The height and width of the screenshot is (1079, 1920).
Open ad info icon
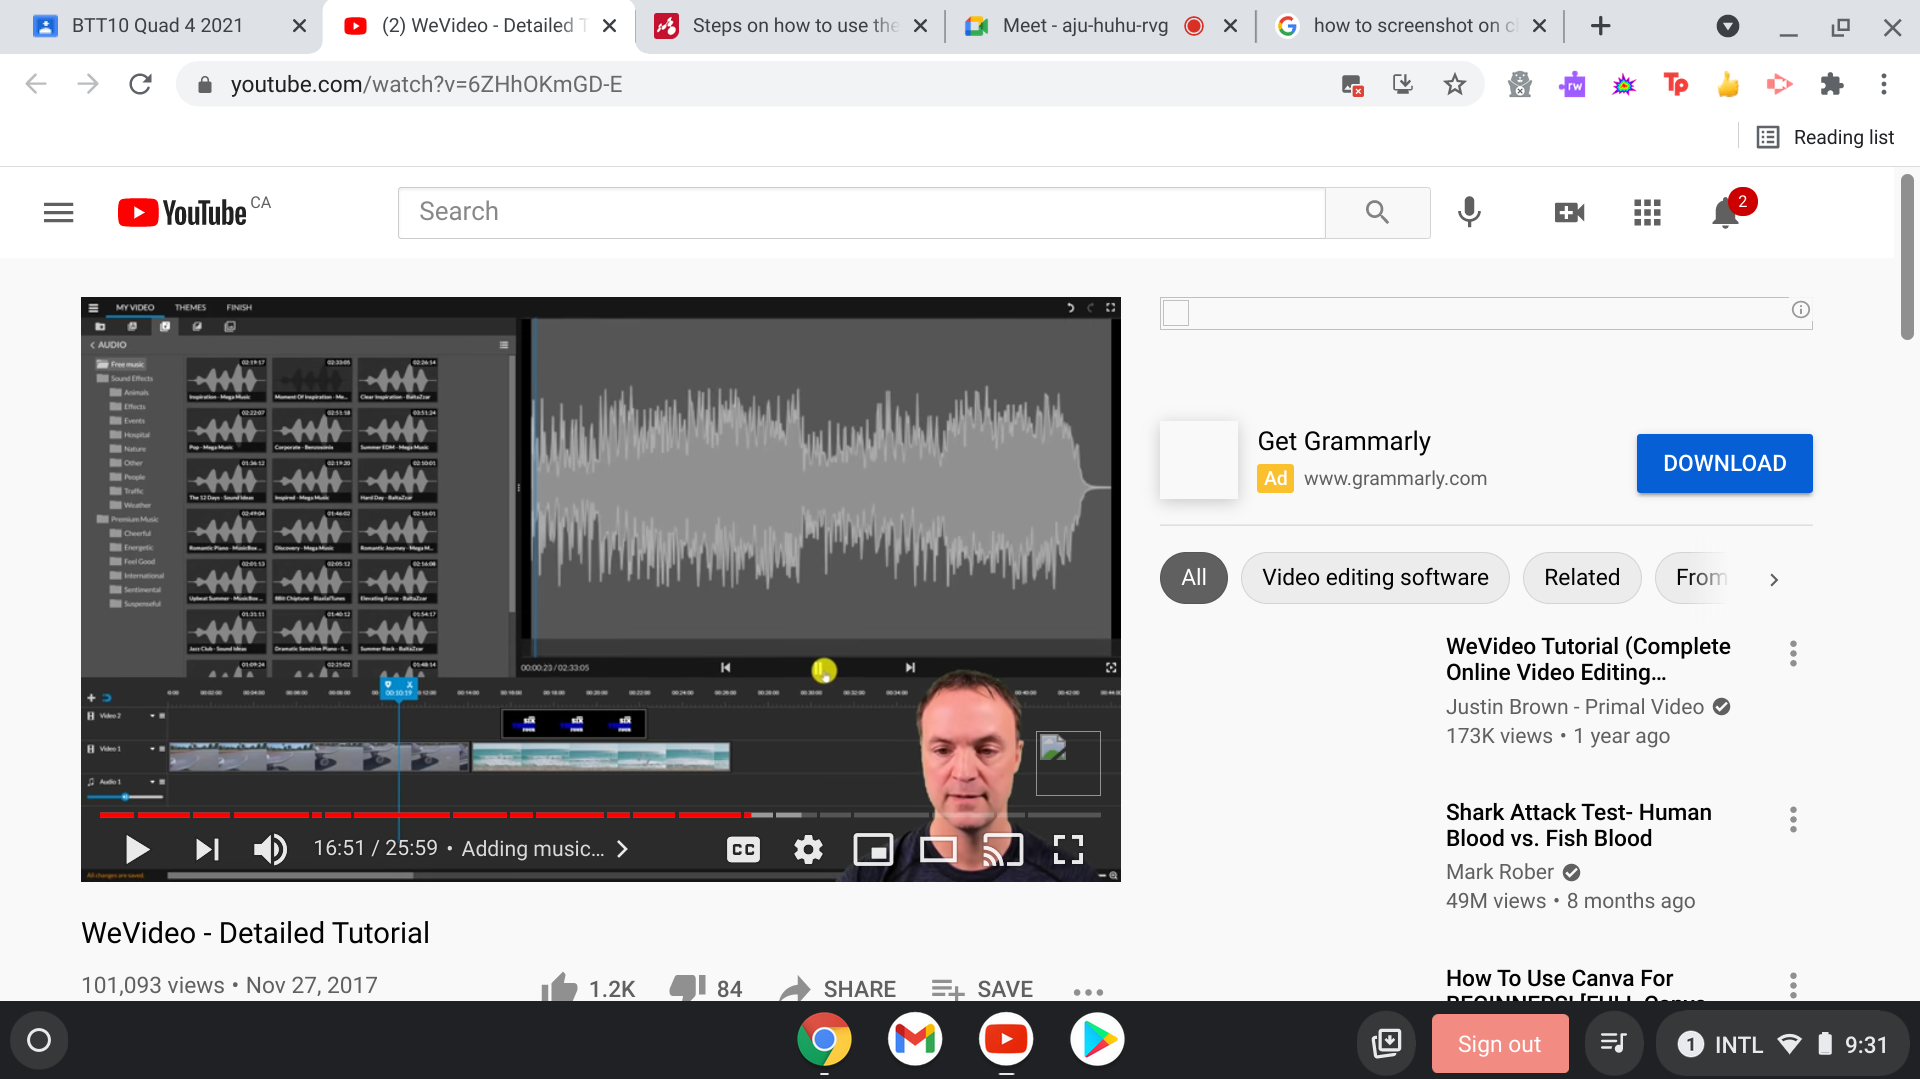coord(1800,310)
